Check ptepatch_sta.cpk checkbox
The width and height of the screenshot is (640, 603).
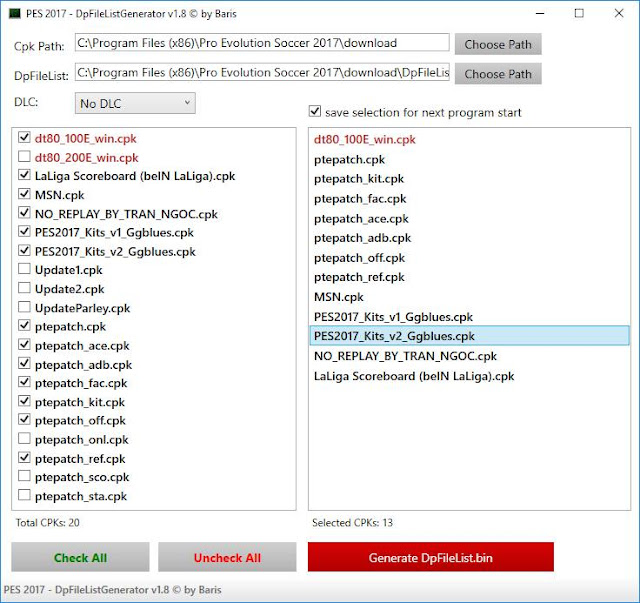pyautogui.click(x=24, y=495)
